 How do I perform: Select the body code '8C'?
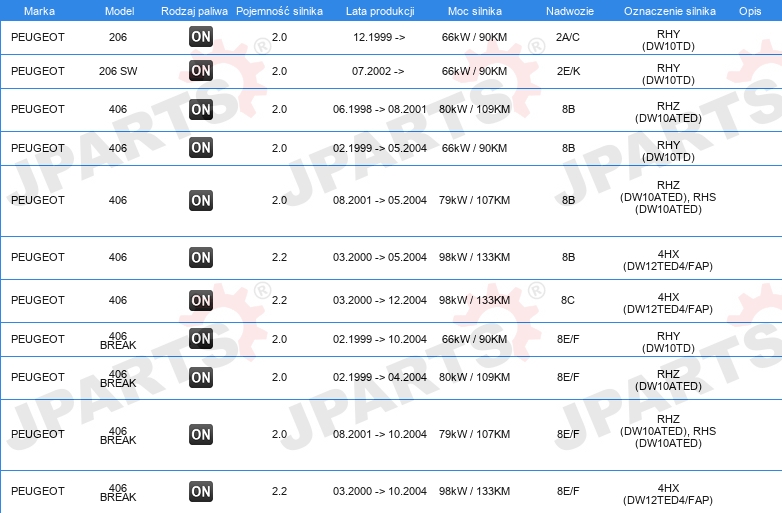click(x=568, y=300)
